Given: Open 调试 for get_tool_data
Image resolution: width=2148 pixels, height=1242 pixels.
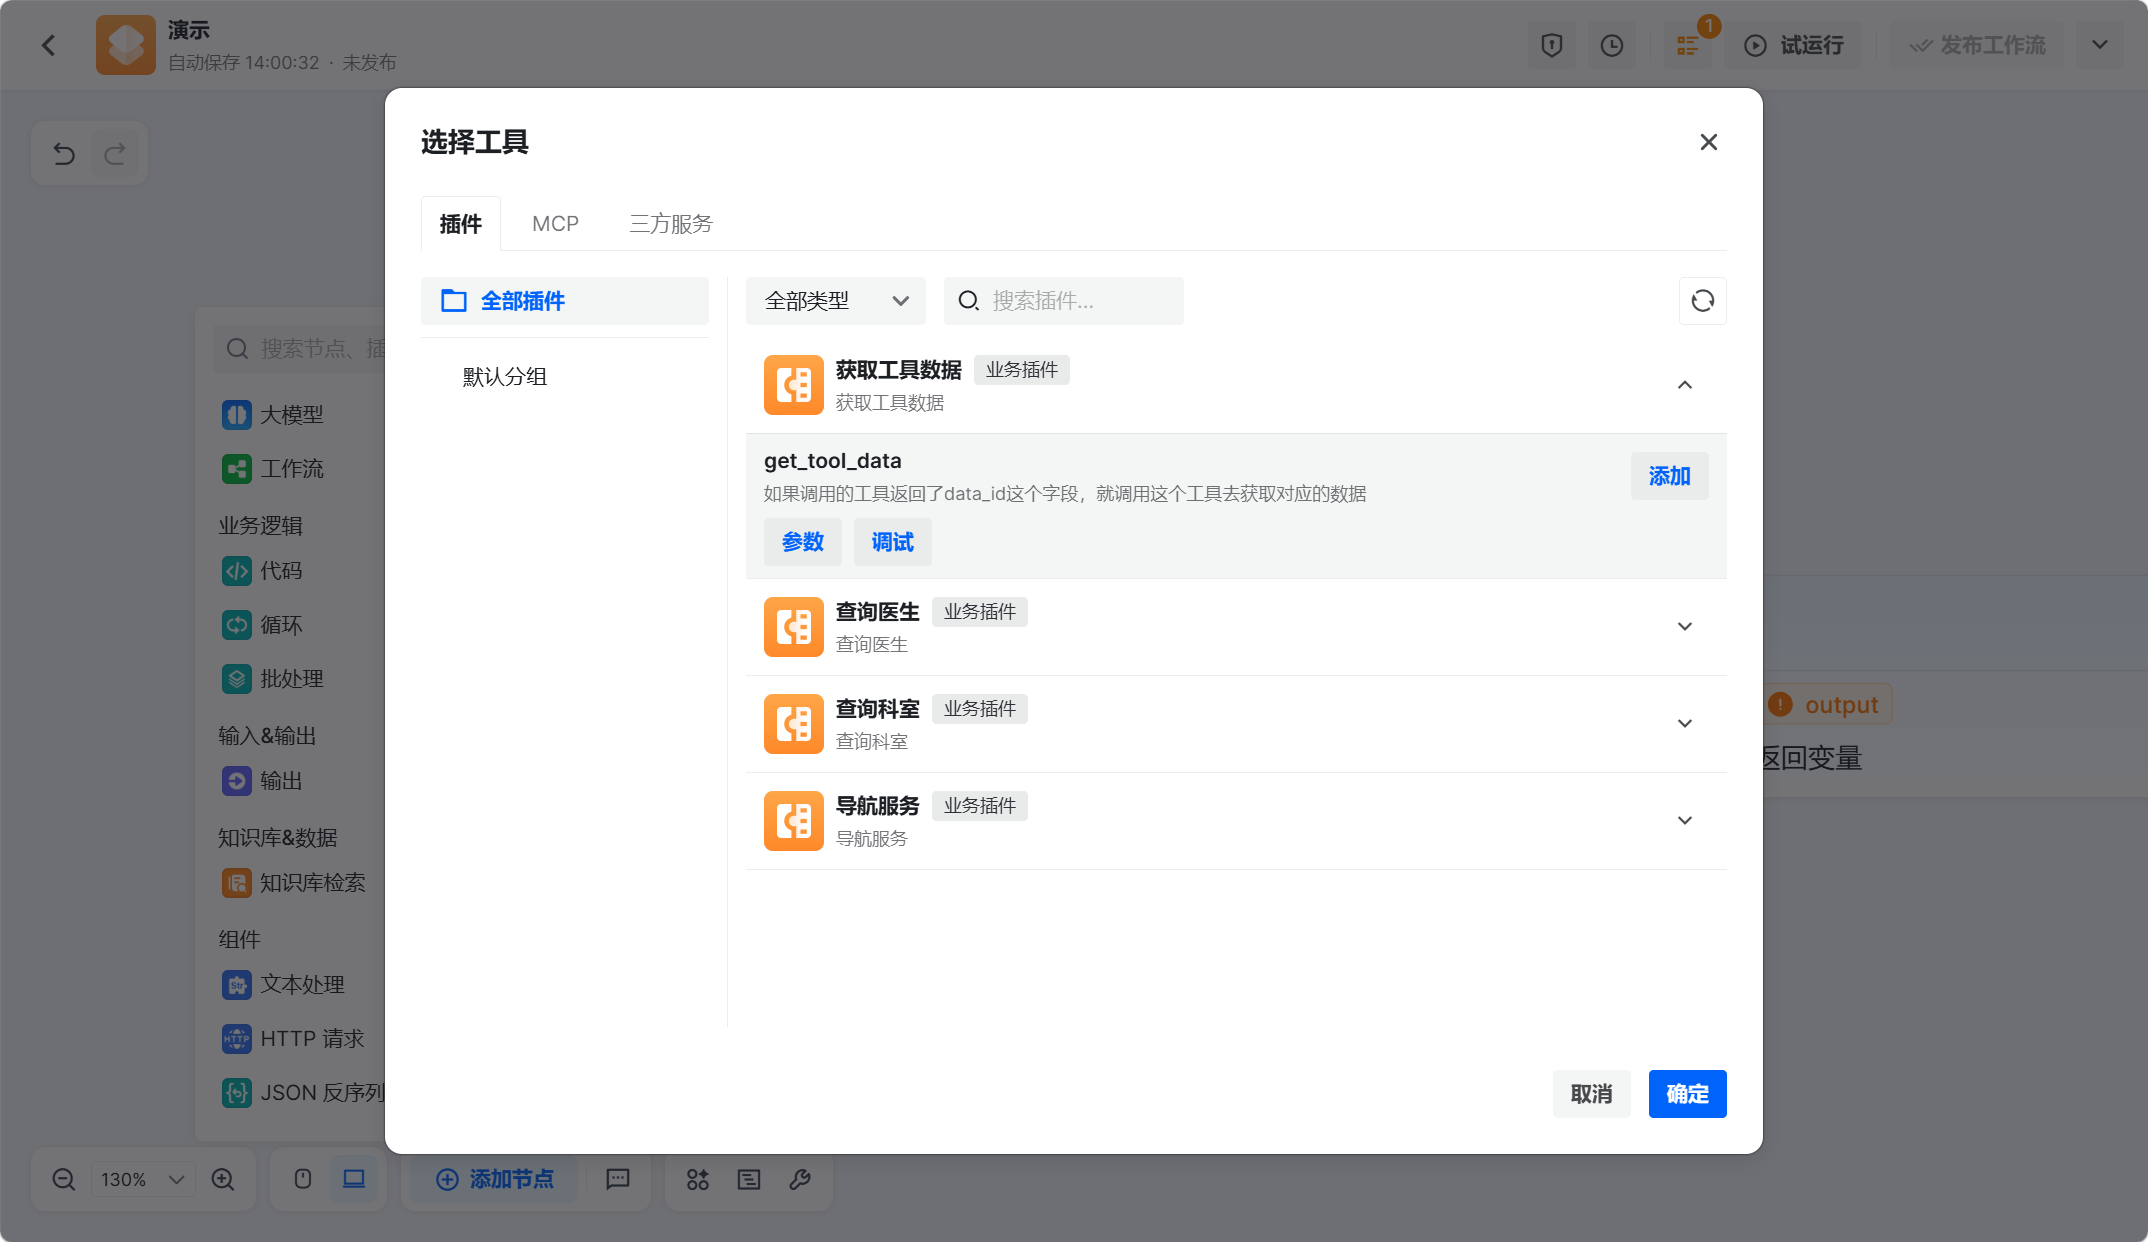Looking at the screenshot, I should [x=892, y=542].
